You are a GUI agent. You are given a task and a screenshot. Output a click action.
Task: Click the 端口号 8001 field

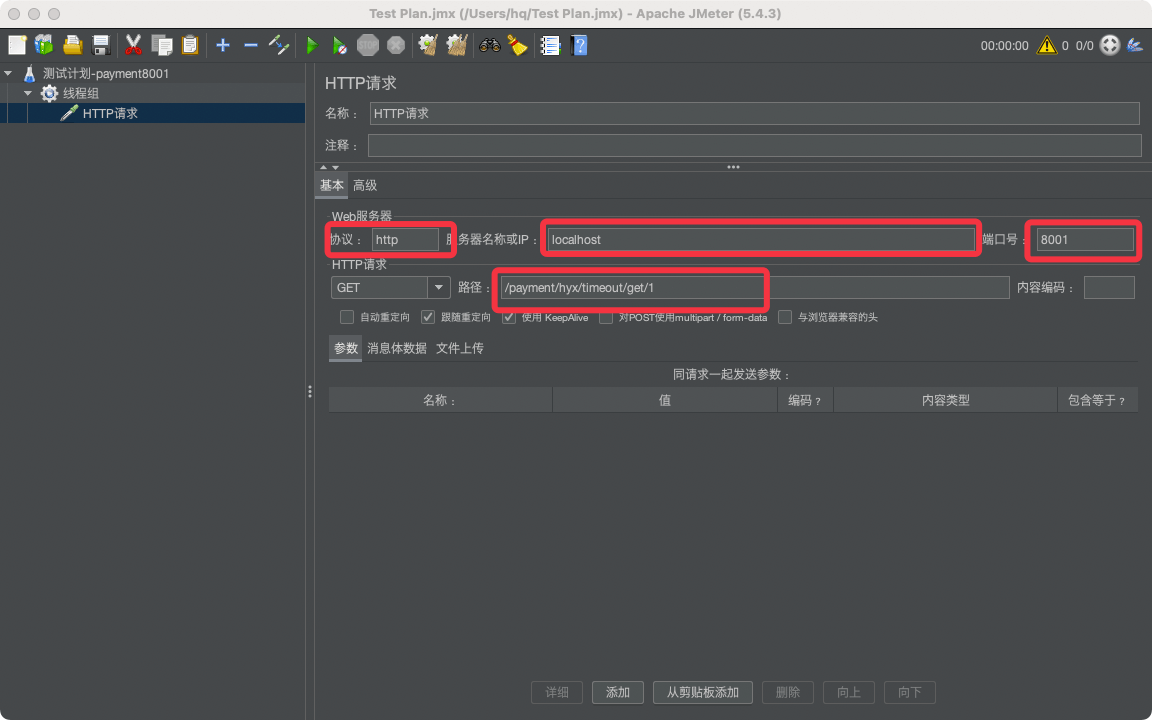click(x=1084, y=240)
